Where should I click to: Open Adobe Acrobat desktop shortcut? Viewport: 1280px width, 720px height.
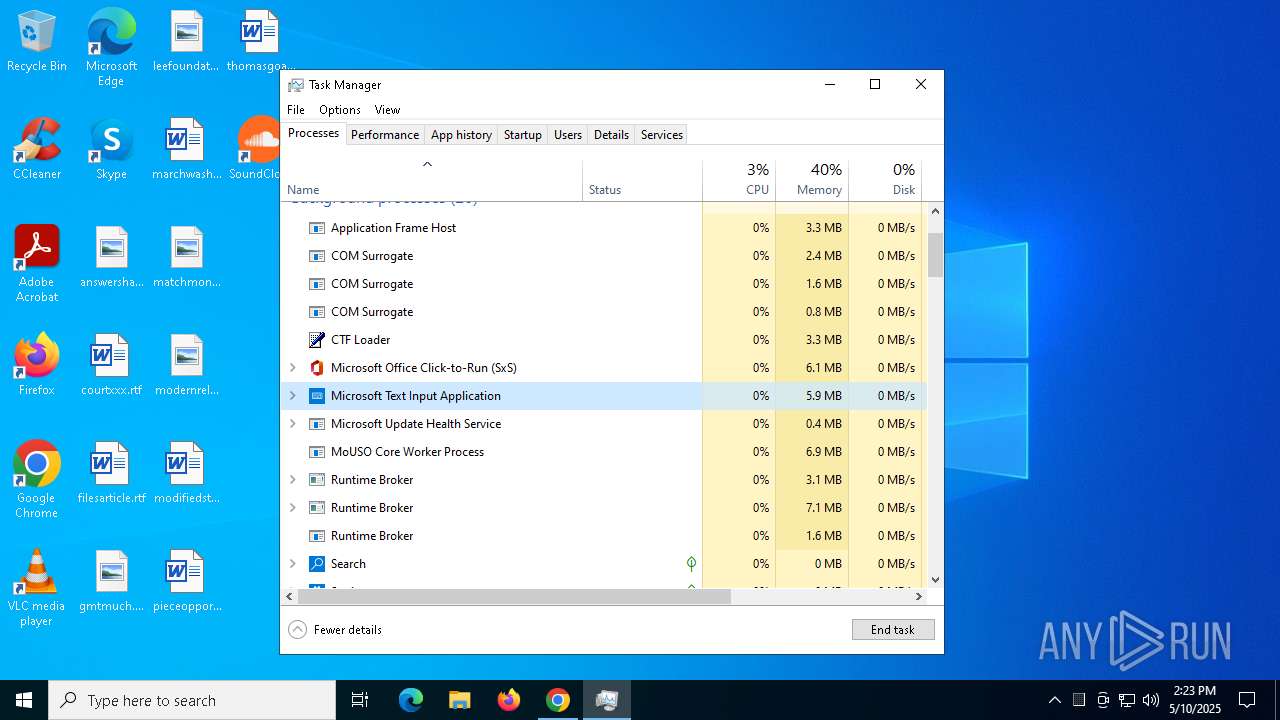pos(37,264)
